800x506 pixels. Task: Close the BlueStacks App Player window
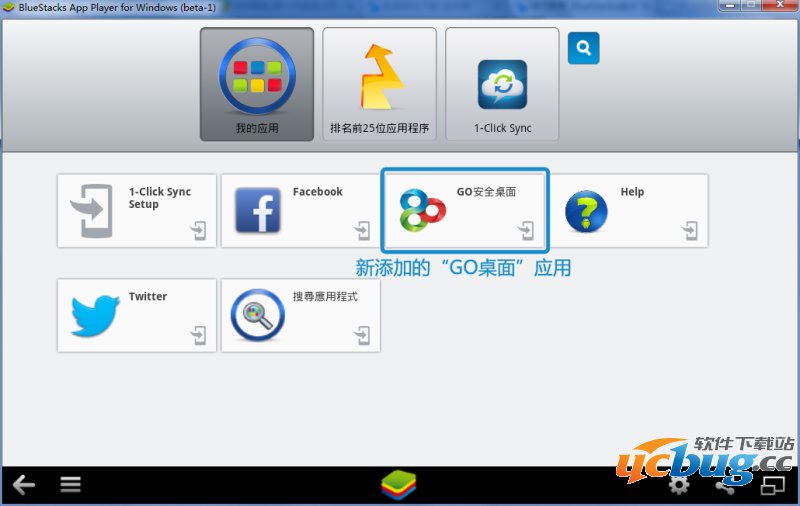click(779, 6)
